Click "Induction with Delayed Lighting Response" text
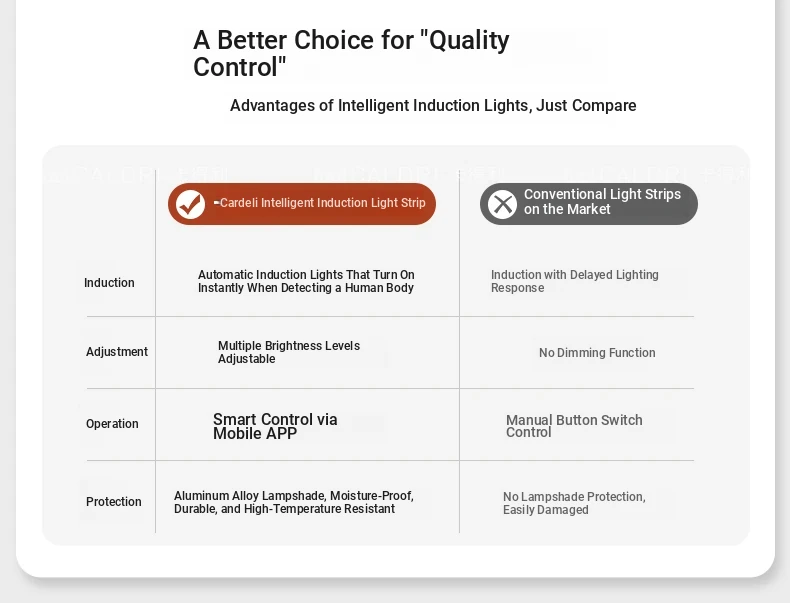The height and width of the screenshot is (603, 790). (x=575, y=281)
